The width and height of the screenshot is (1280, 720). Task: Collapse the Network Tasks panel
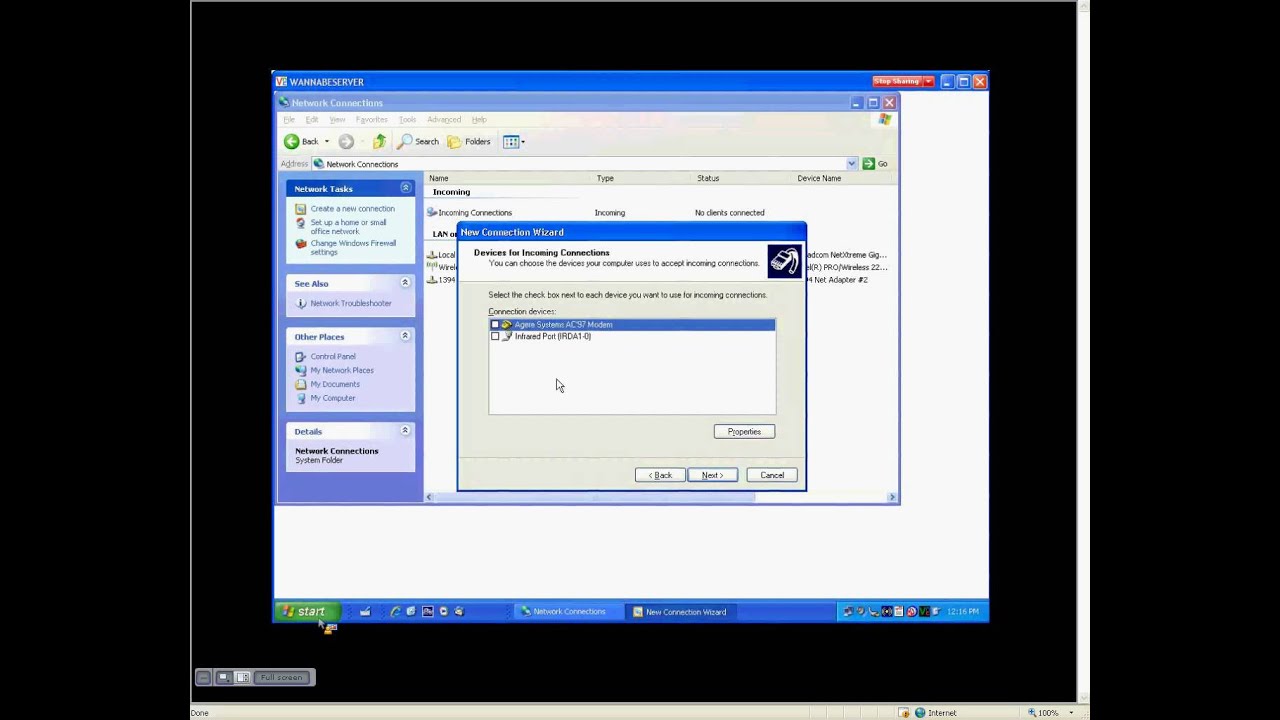click(x=405, y=188)
